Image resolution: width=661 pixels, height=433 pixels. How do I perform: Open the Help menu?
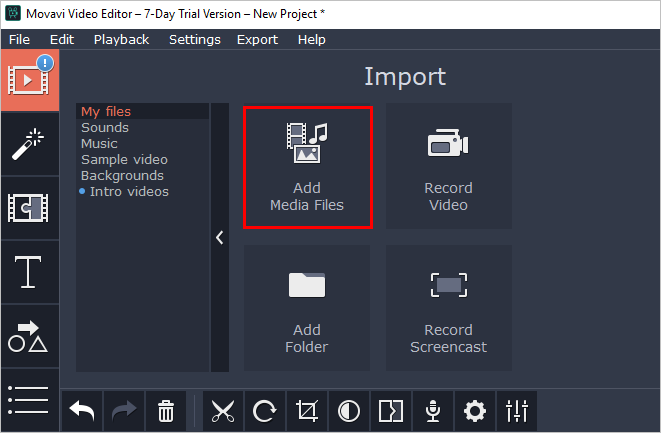pyautogui.click(x=312, y=40)
